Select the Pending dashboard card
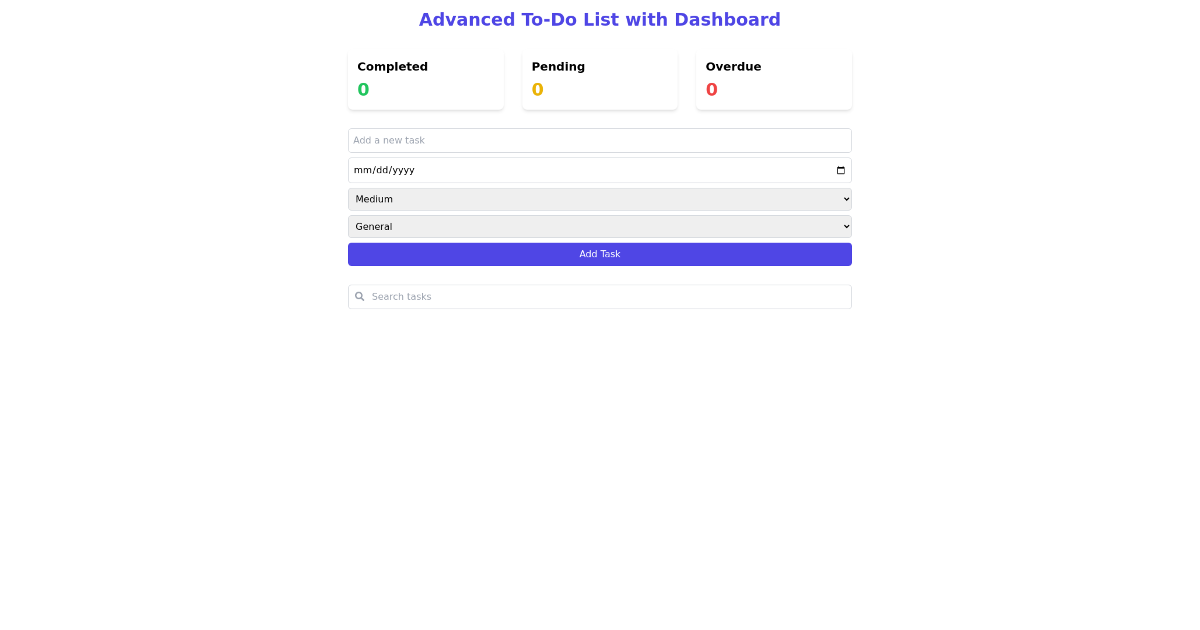This screenshot has width=1200, height=630. (600, 80)
